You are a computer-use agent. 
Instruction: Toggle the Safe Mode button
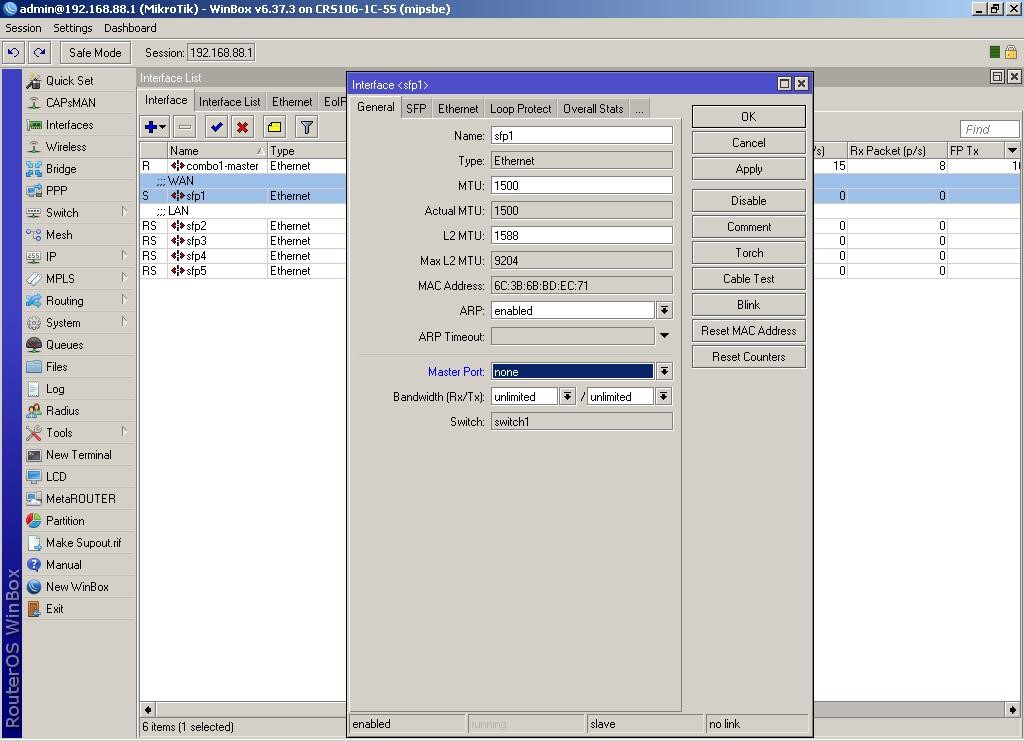point(95,53)
